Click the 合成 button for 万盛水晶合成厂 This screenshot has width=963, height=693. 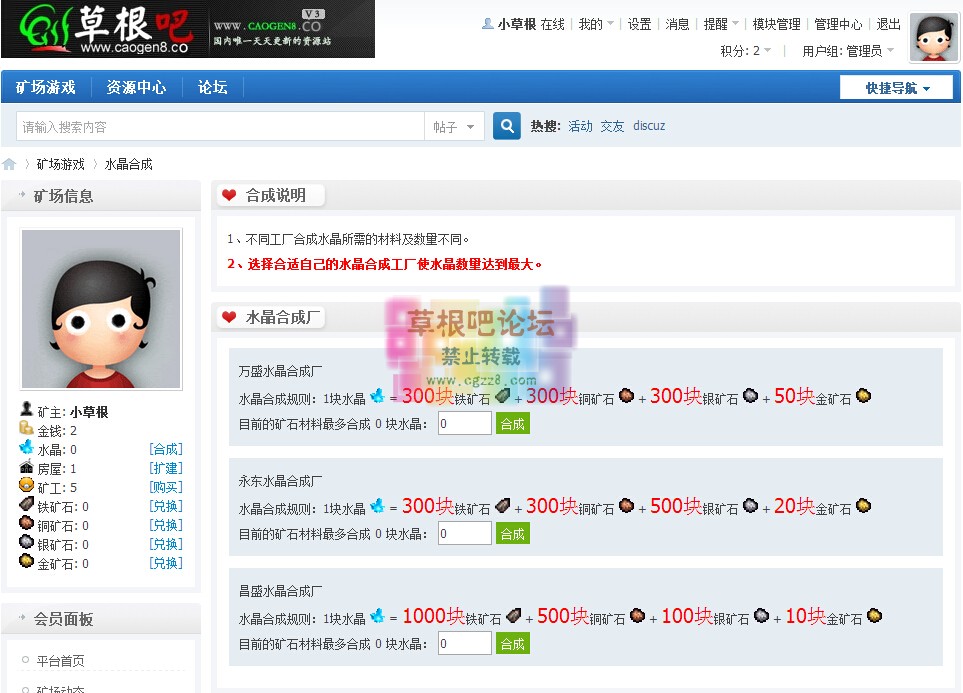512,423
